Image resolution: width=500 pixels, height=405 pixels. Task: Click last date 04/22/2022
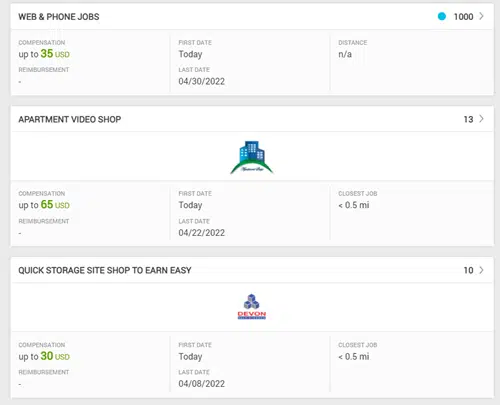click(202, 233)
